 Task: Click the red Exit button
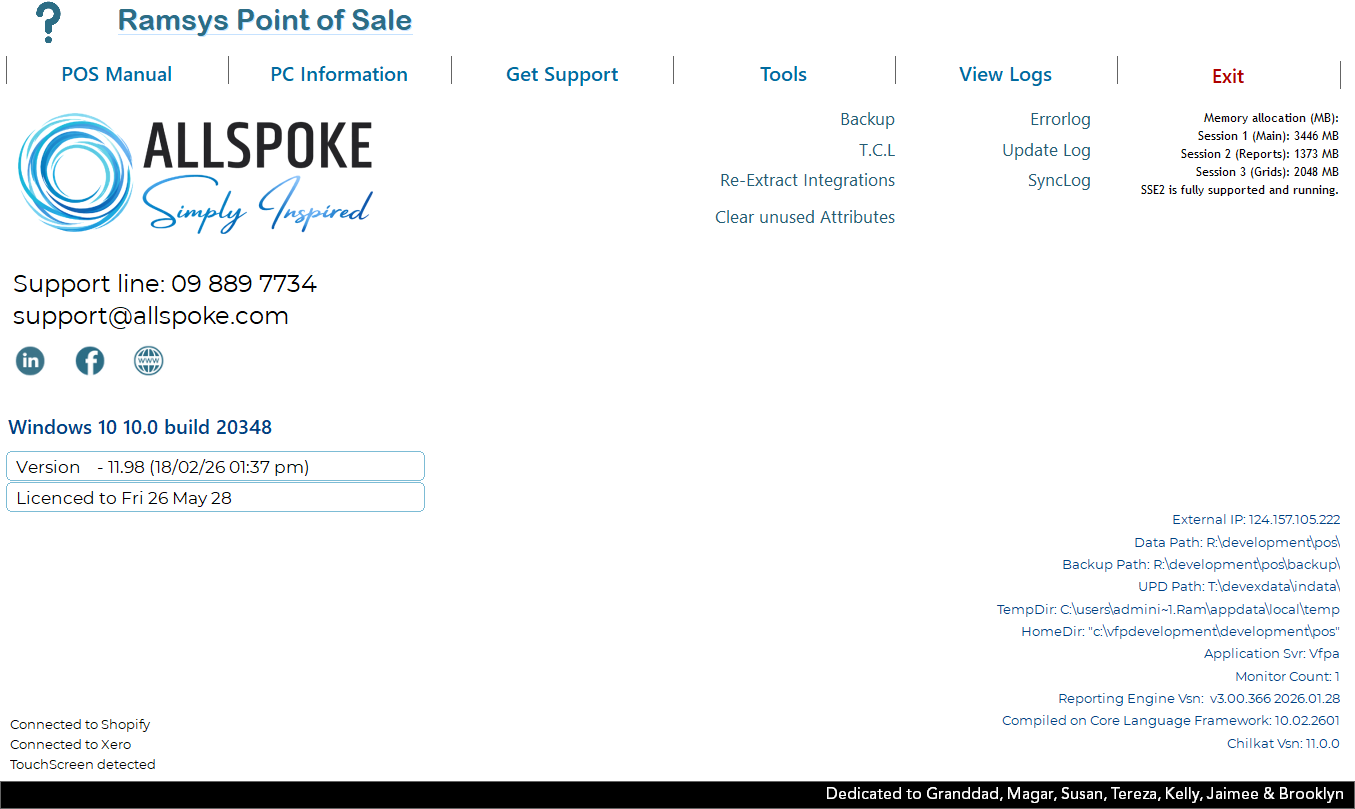1227,76
